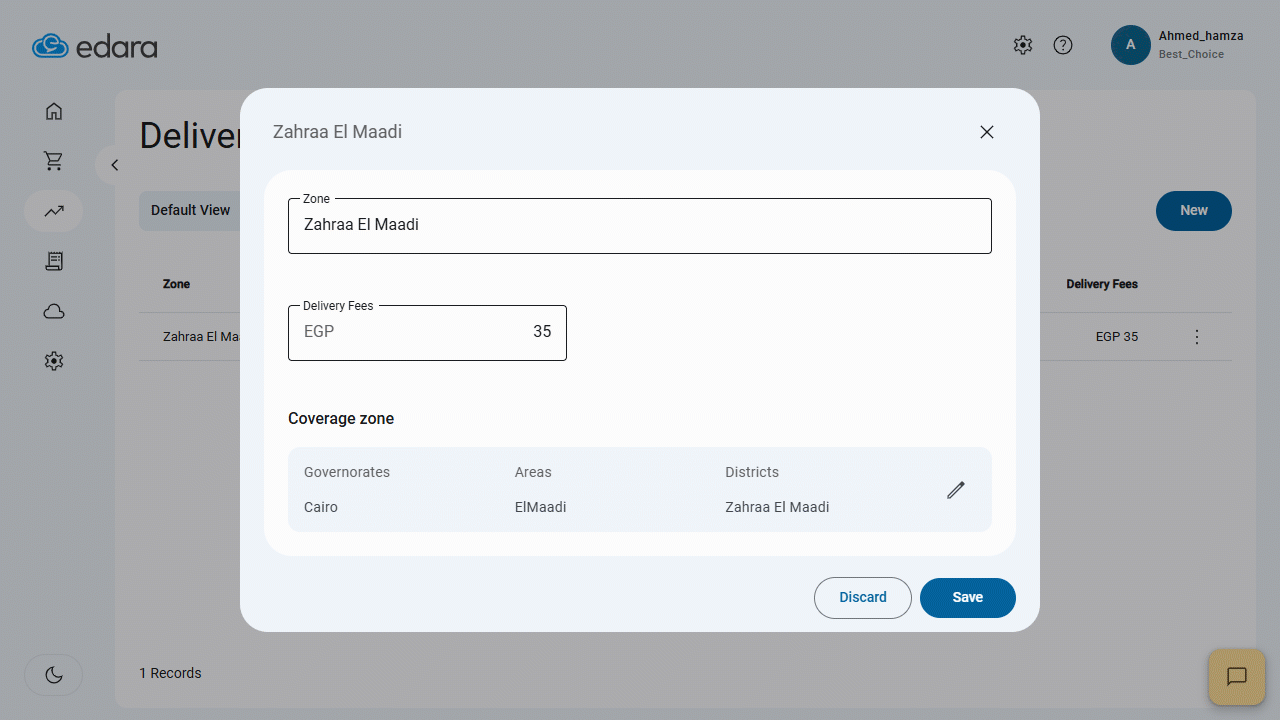The image size is (1280, 720).
Task: Open the shopping cart section from the sidebar
Action: (53, 161)
